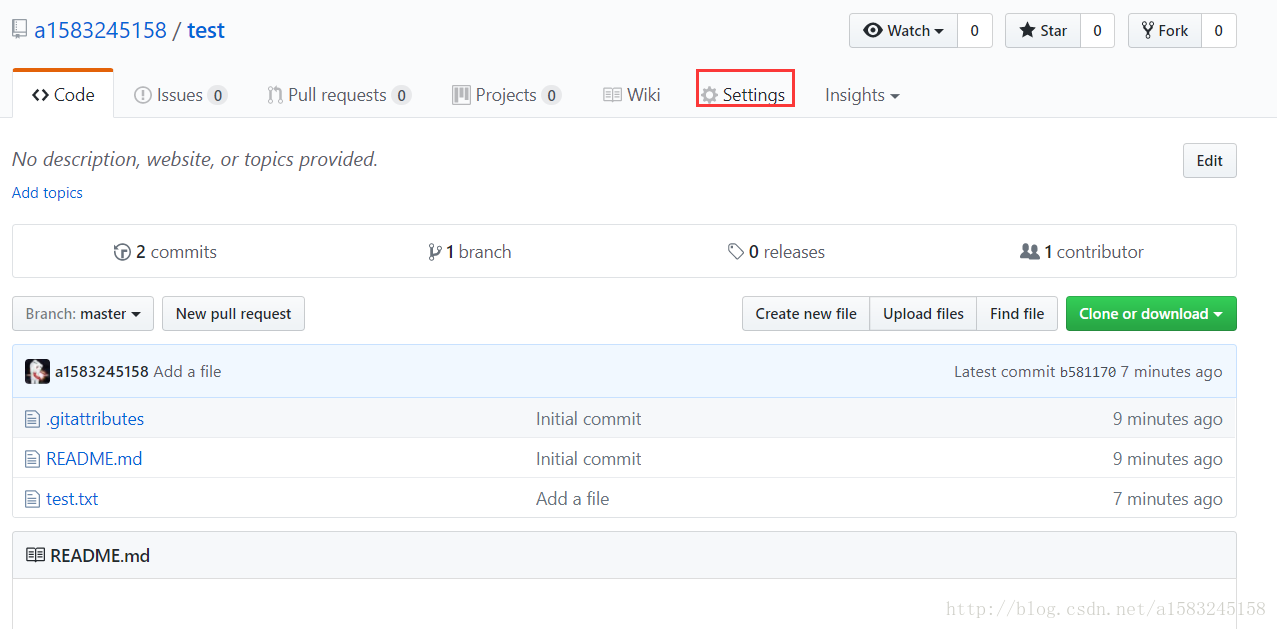Open the Branch: master selector dropdown
Viewport: 1277px width, 629px height.
(83, 314)
